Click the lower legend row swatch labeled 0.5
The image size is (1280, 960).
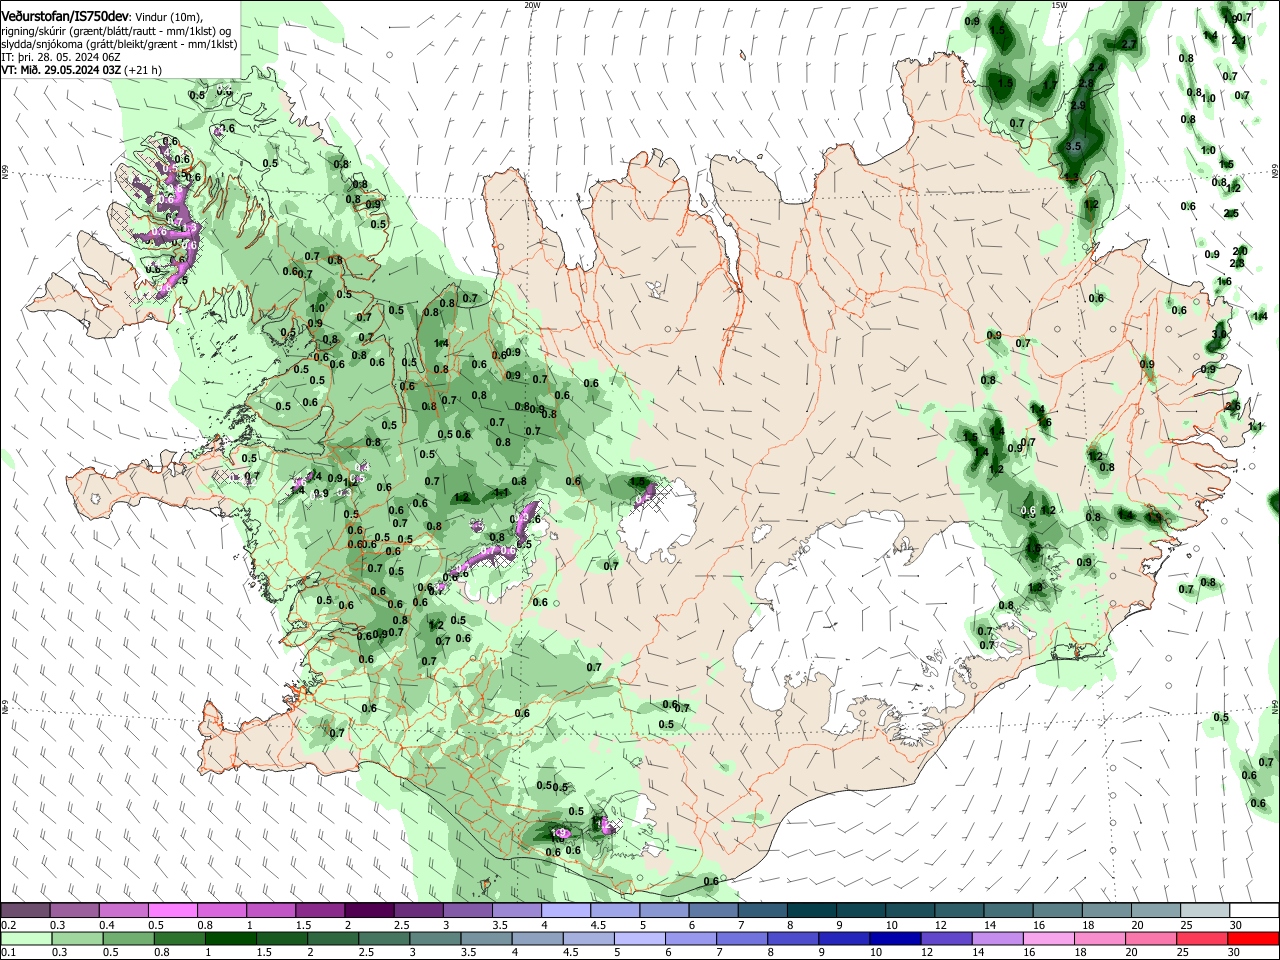(x=128, y=938)
